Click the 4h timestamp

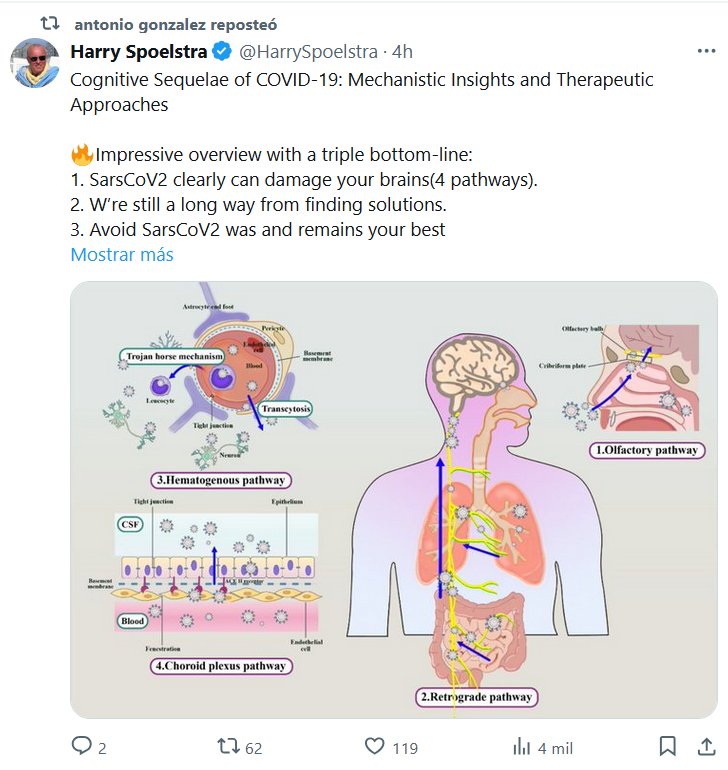click(x=402, y=51)
